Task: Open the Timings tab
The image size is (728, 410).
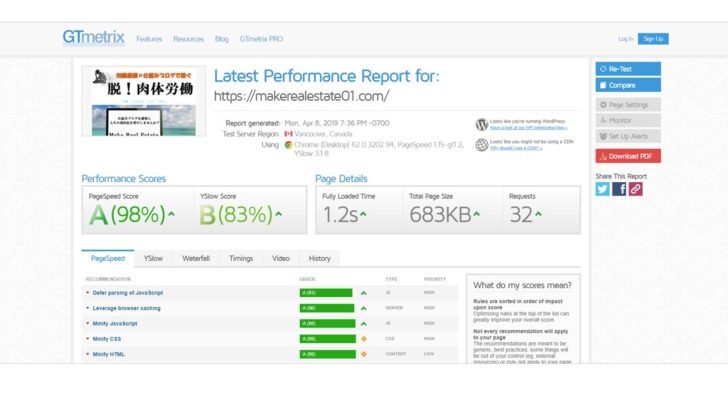Action: pyautogui.click(x=241, y=259)
